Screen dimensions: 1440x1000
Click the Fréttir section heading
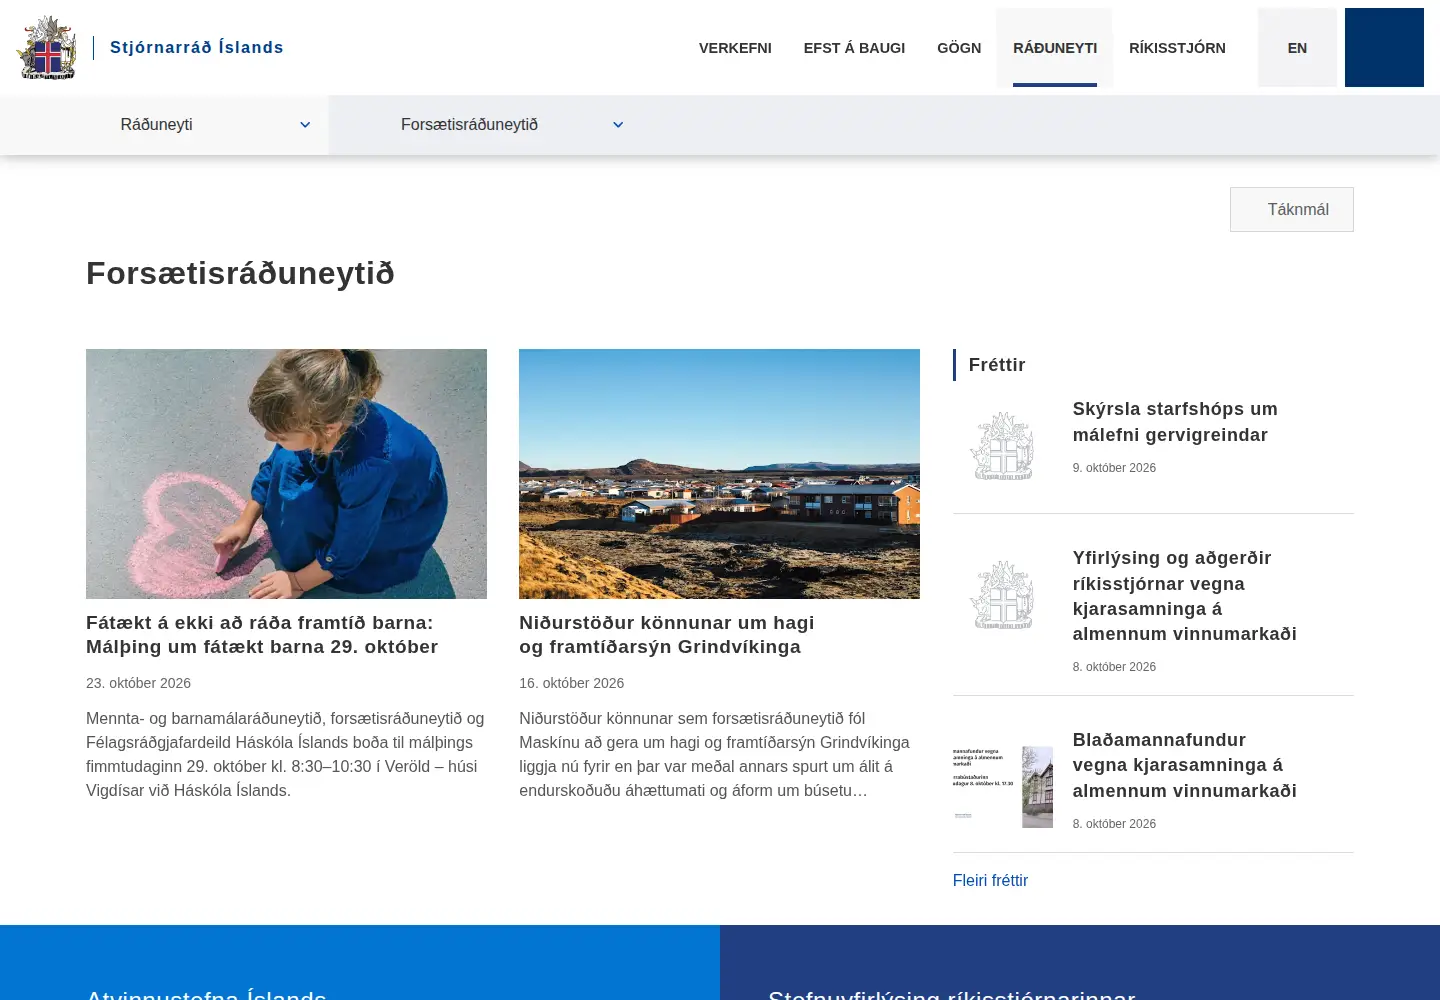point(997,365)
